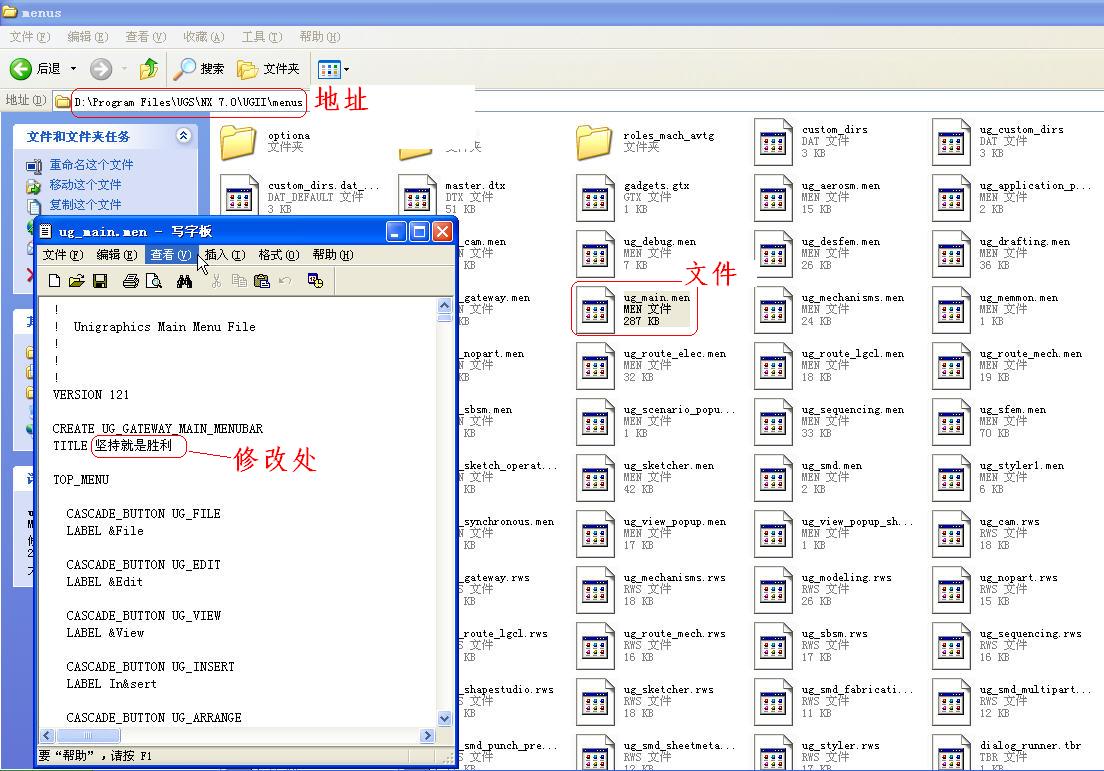Screen dimensions: 1104x771
Task: Click 复制这个文件 copy file link
Action: tap(85, 204)
